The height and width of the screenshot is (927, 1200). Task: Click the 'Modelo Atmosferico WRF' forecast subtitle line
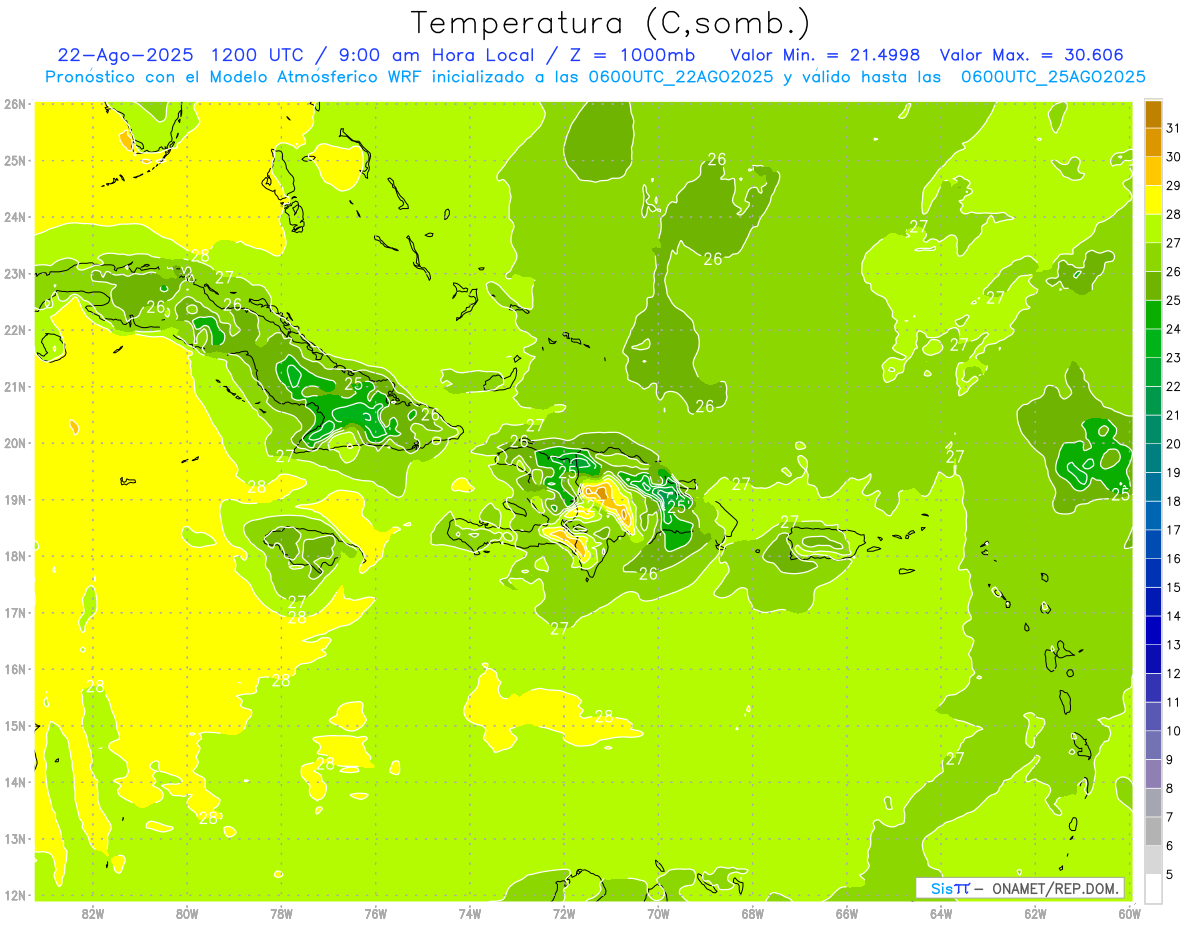pos(595,77)
